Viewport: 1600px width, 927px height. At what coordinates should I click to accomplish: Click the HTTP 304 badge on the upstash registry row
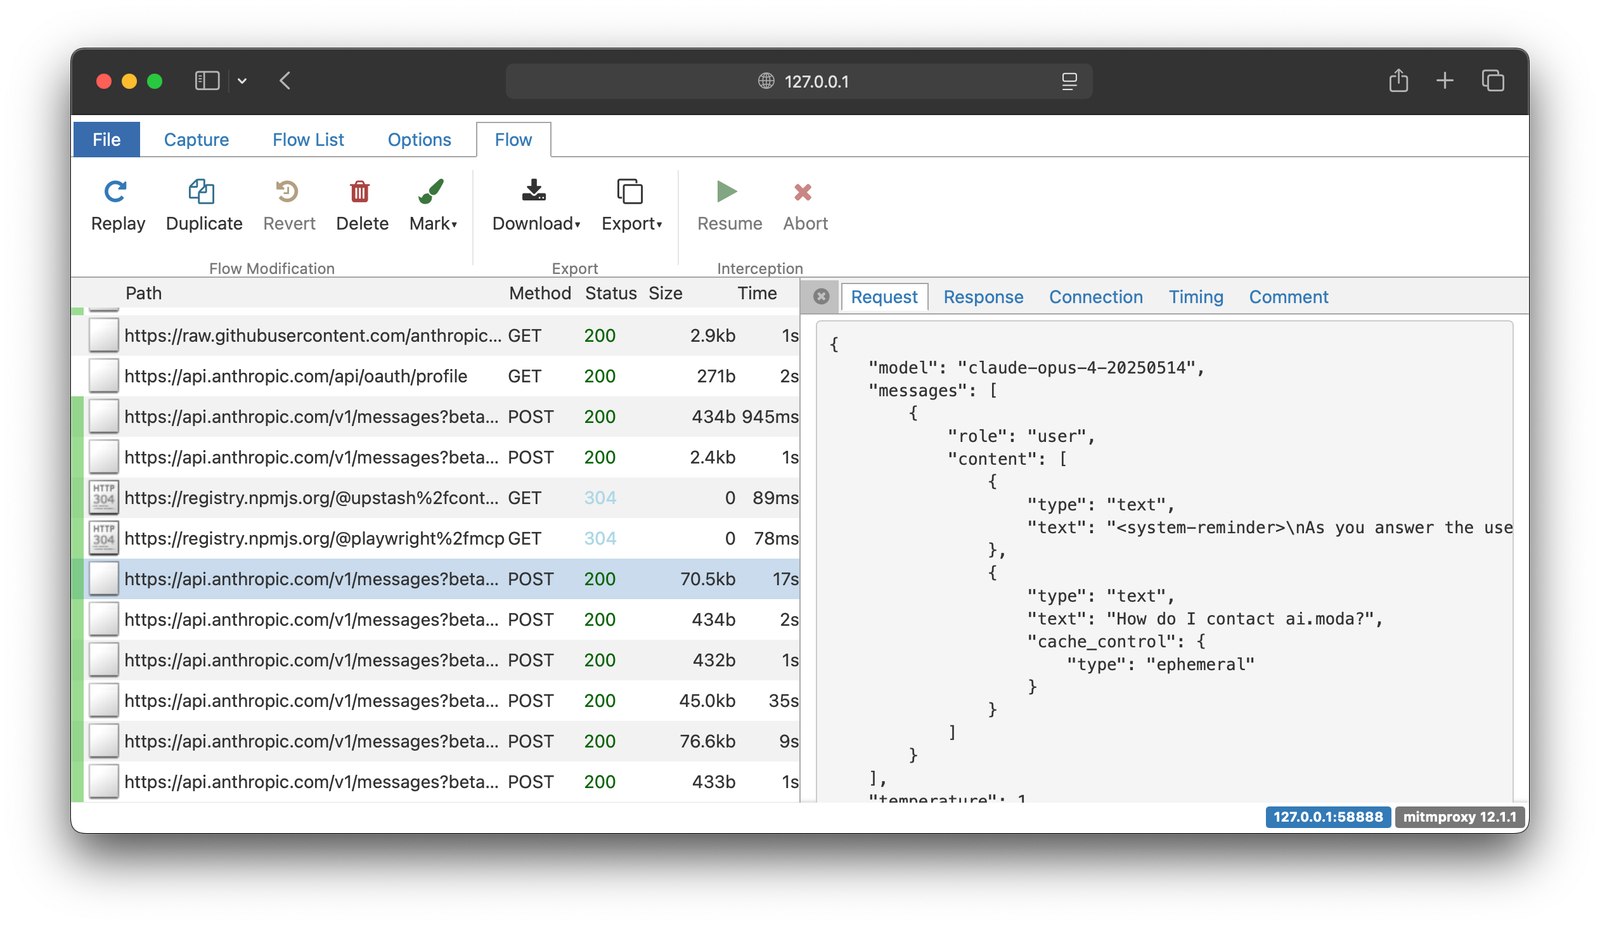(x=103, y=497)
